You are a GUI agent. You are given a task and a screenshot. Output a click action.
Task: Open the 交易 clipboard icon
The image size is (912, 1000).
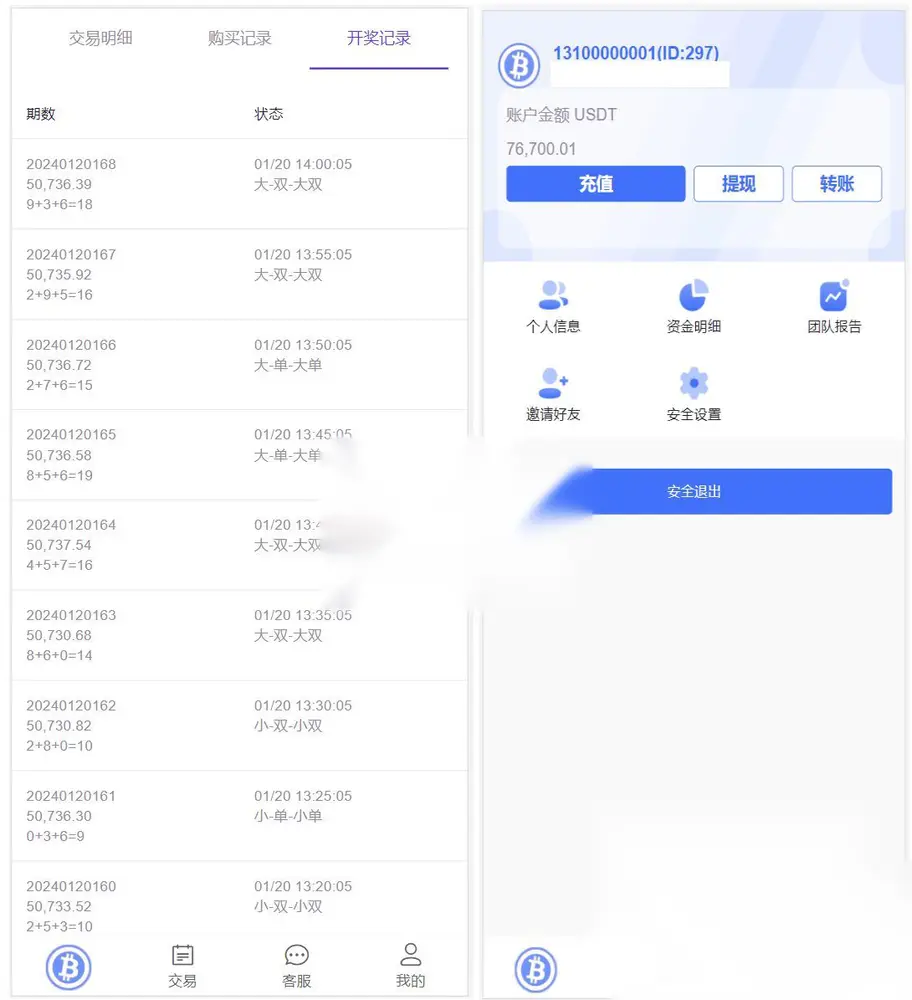[x=182, y=955]
